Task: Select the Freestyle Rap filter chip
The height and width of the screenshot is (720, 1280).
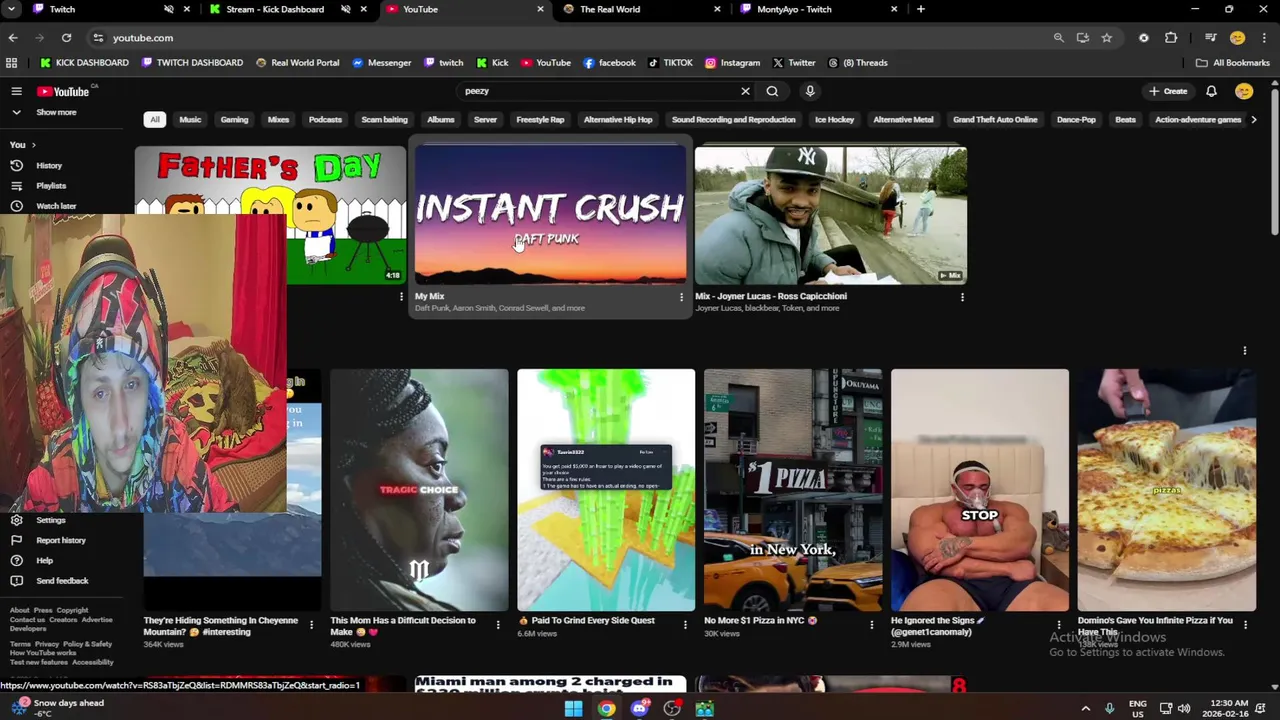Action: point(540,120)
